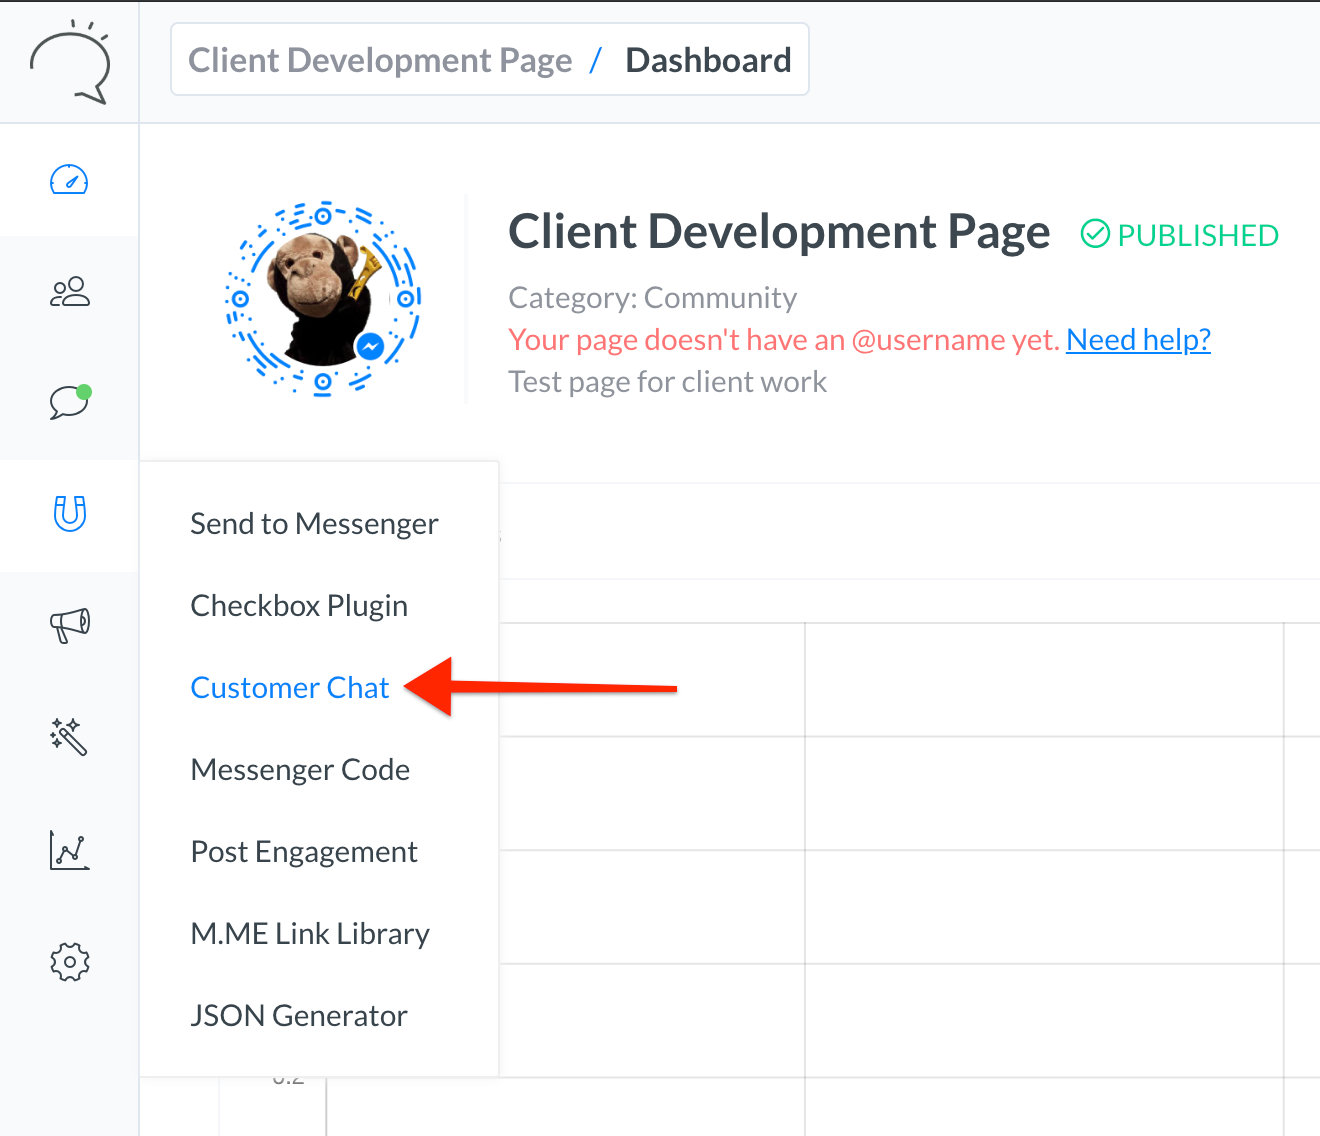Choose Checkbox Plugin from the menu
Image resolution: width=1320 pixels, height=1136 pixels.
[x=299, y=606]
